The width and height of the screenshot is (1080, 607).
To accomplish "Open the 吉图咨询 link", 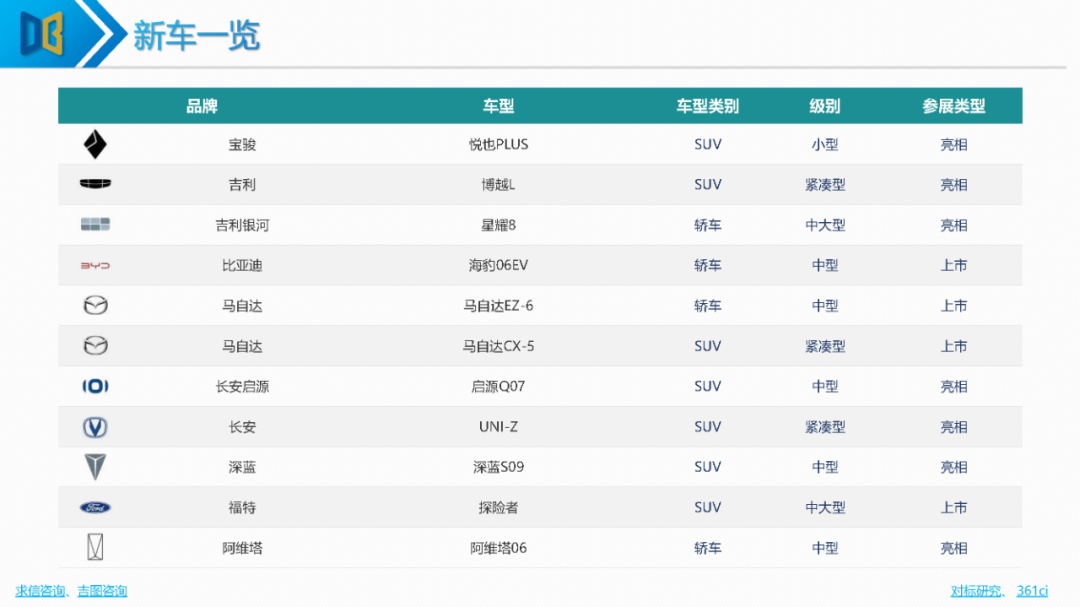I will pos(102,591).
